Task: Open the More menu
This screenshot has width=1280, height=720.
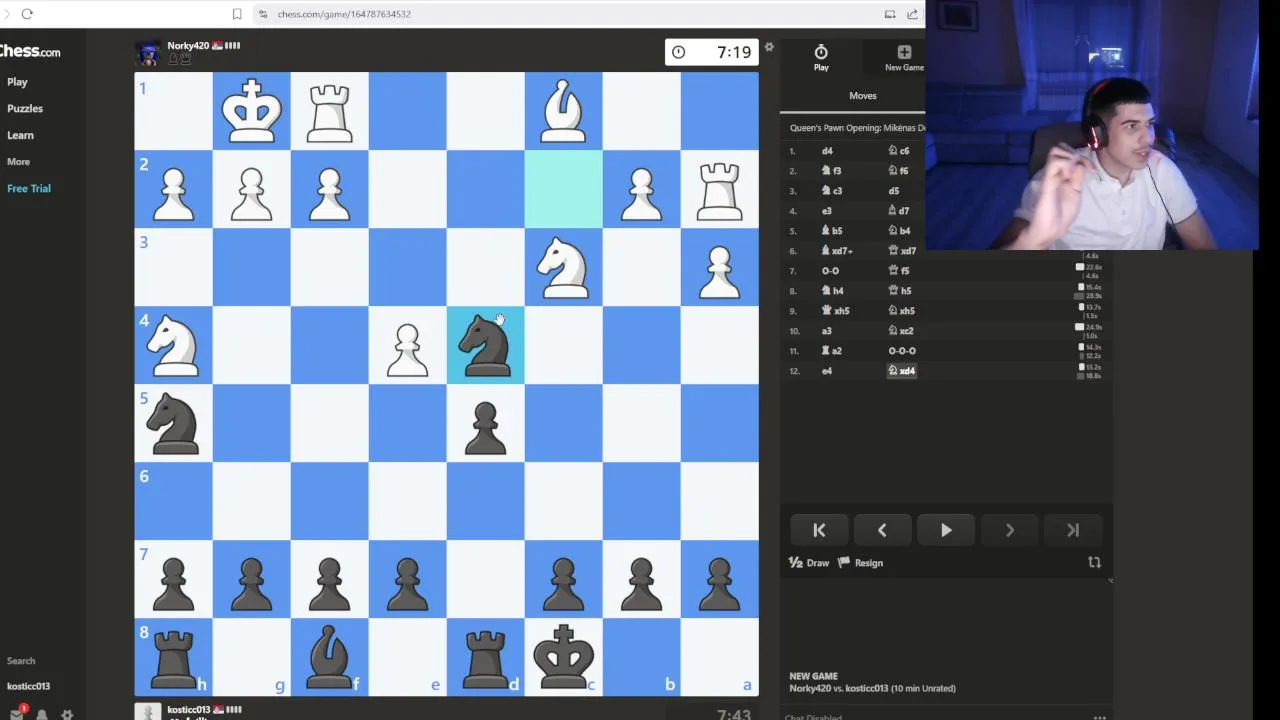Action: [18, 161]
